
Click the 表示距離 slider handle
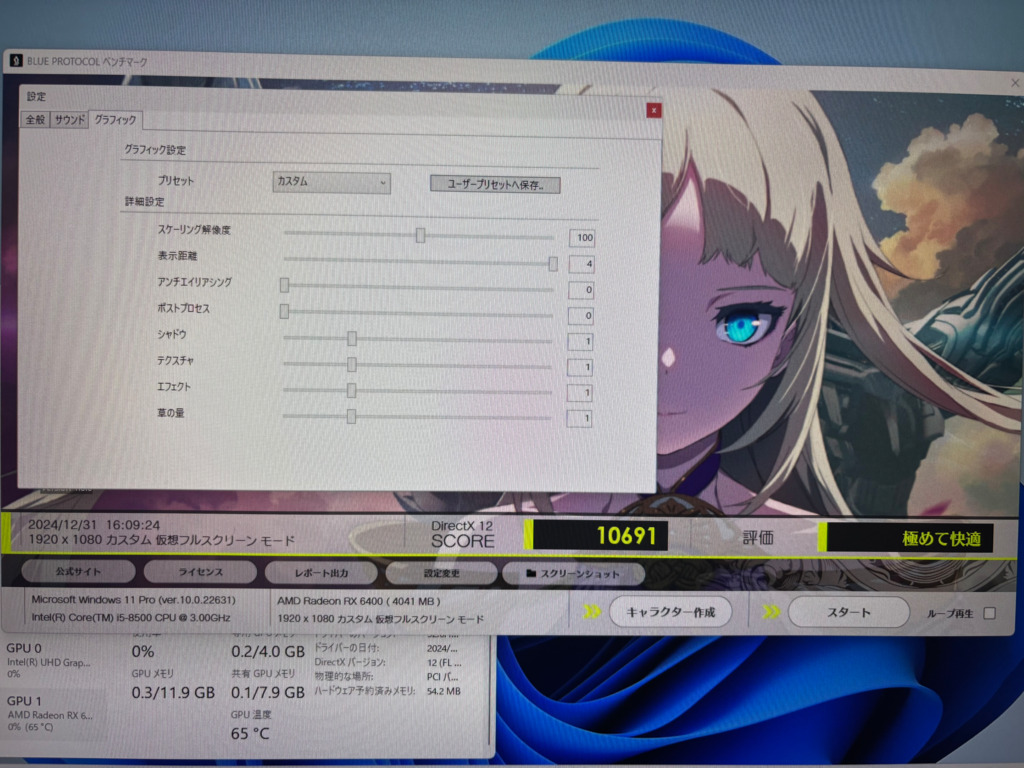click(x=553, y=263)
